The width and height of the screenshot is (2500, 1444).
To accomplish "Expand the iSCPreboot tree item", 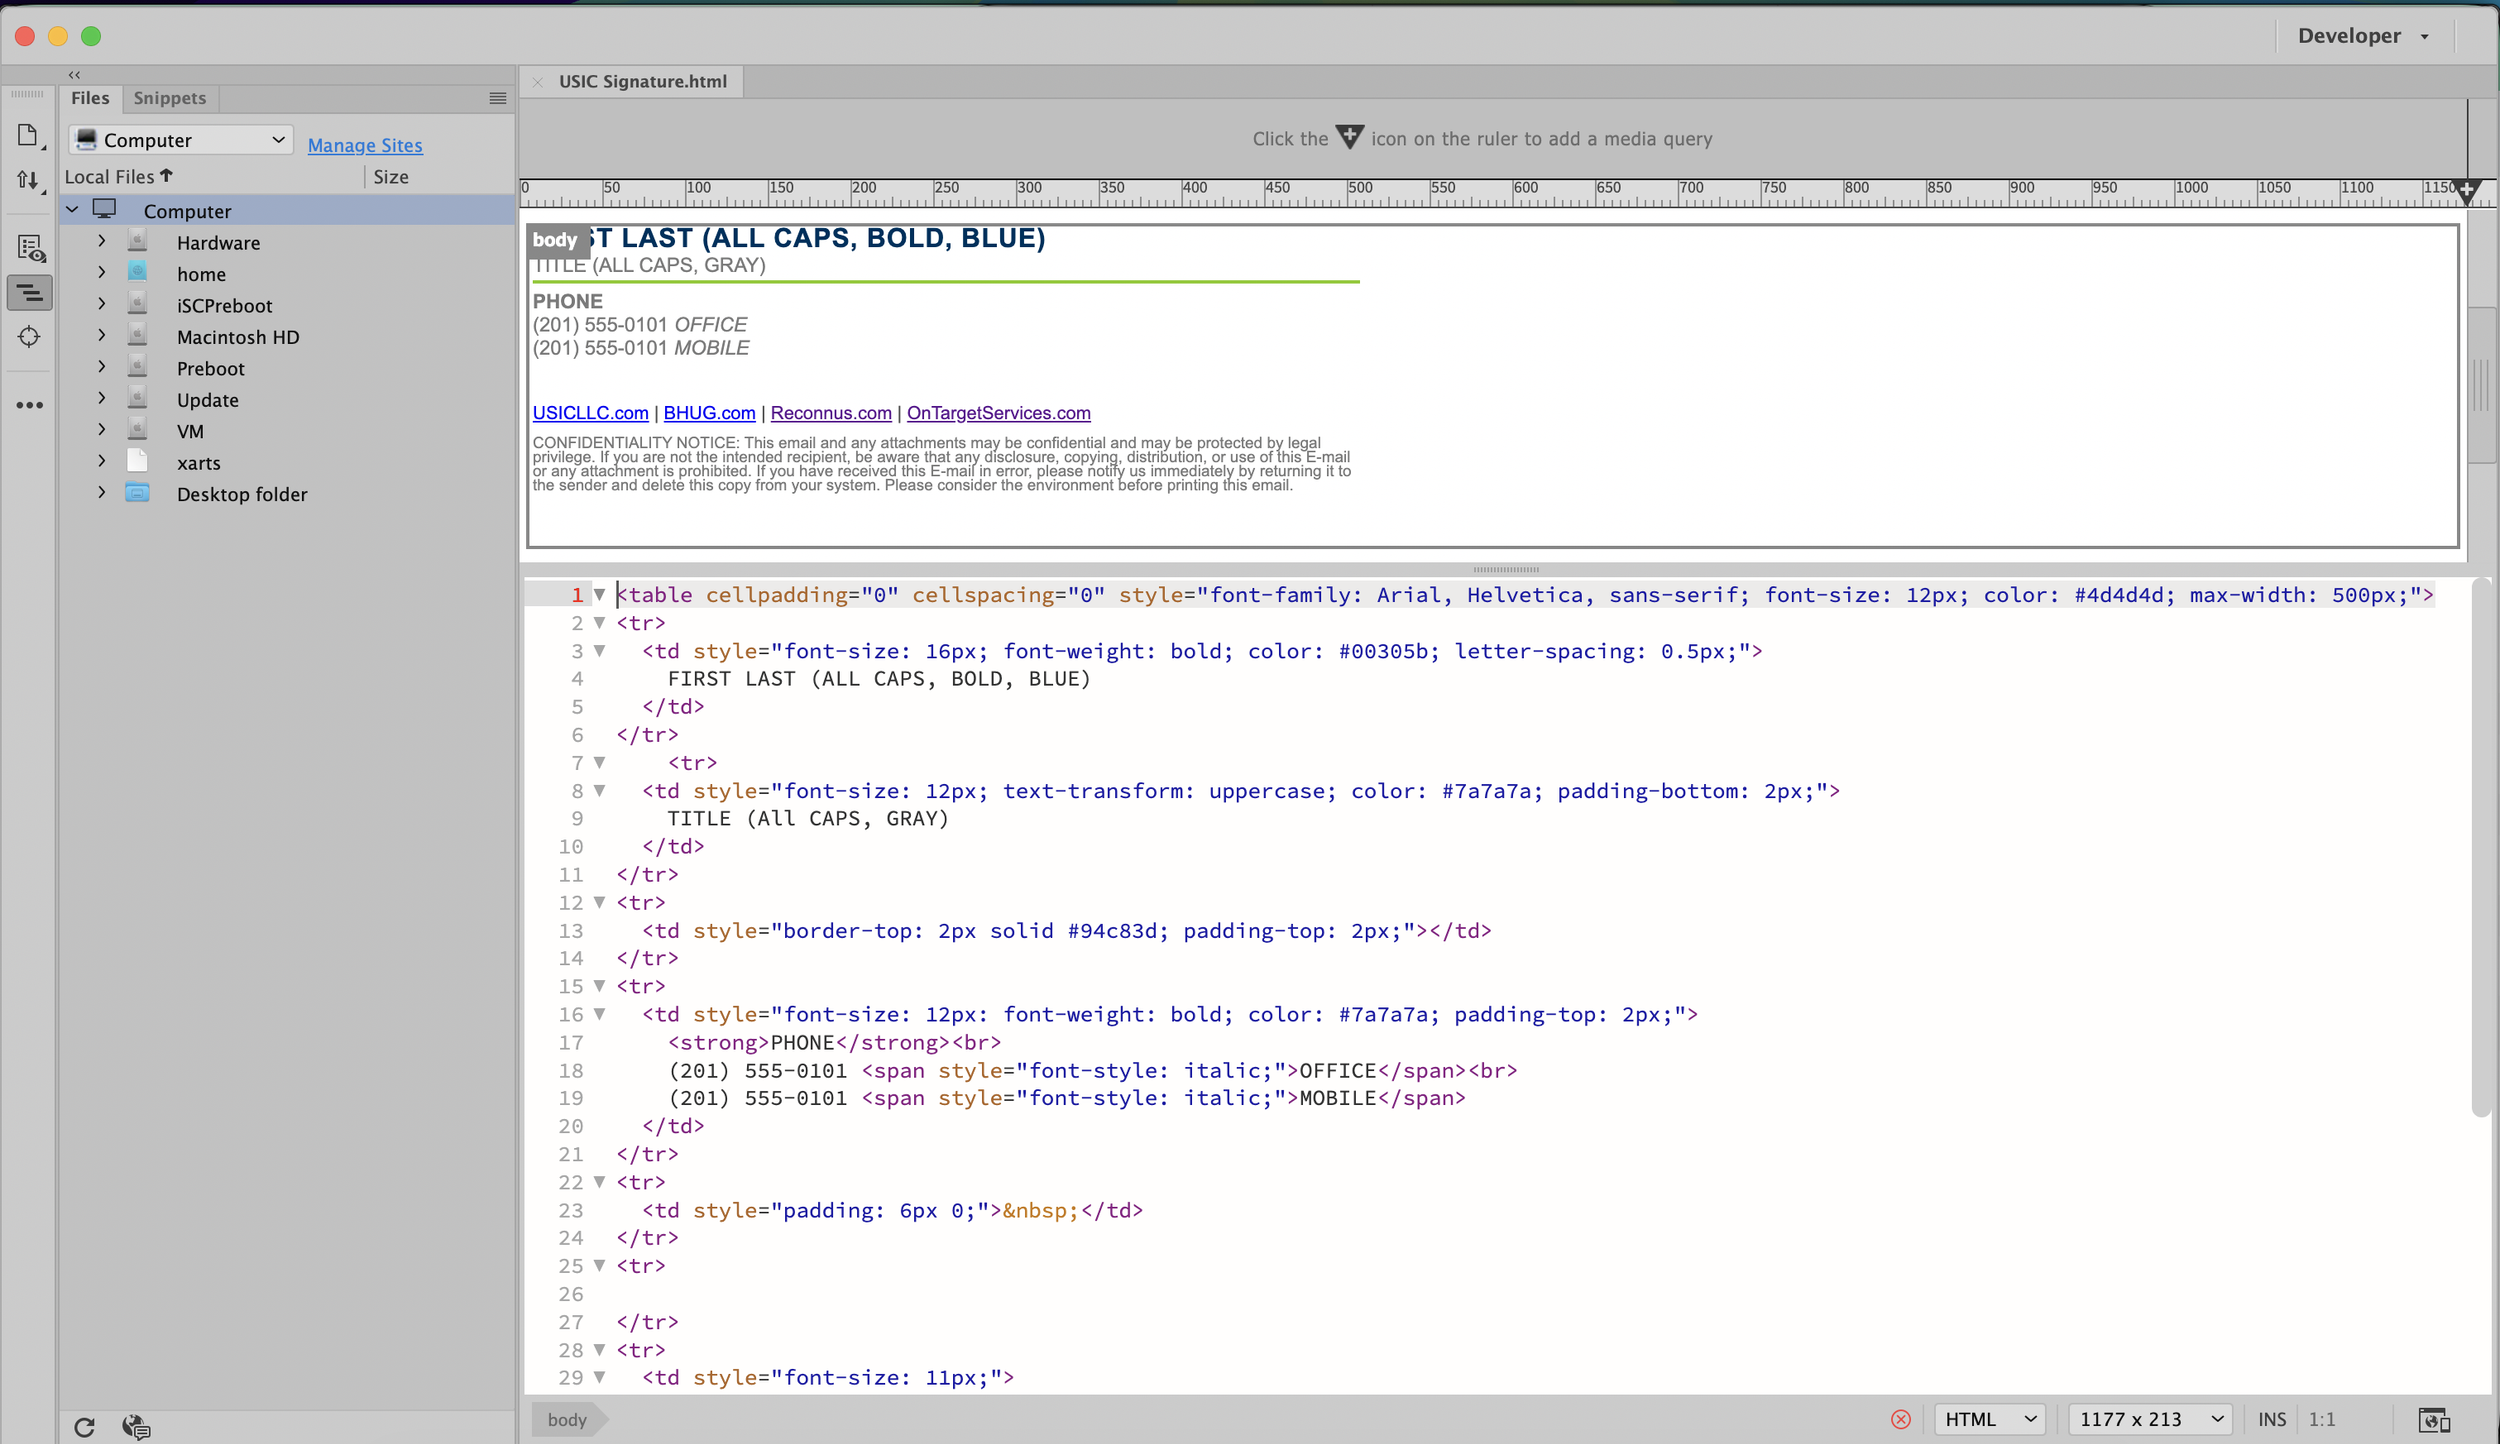I will (102, 304).
